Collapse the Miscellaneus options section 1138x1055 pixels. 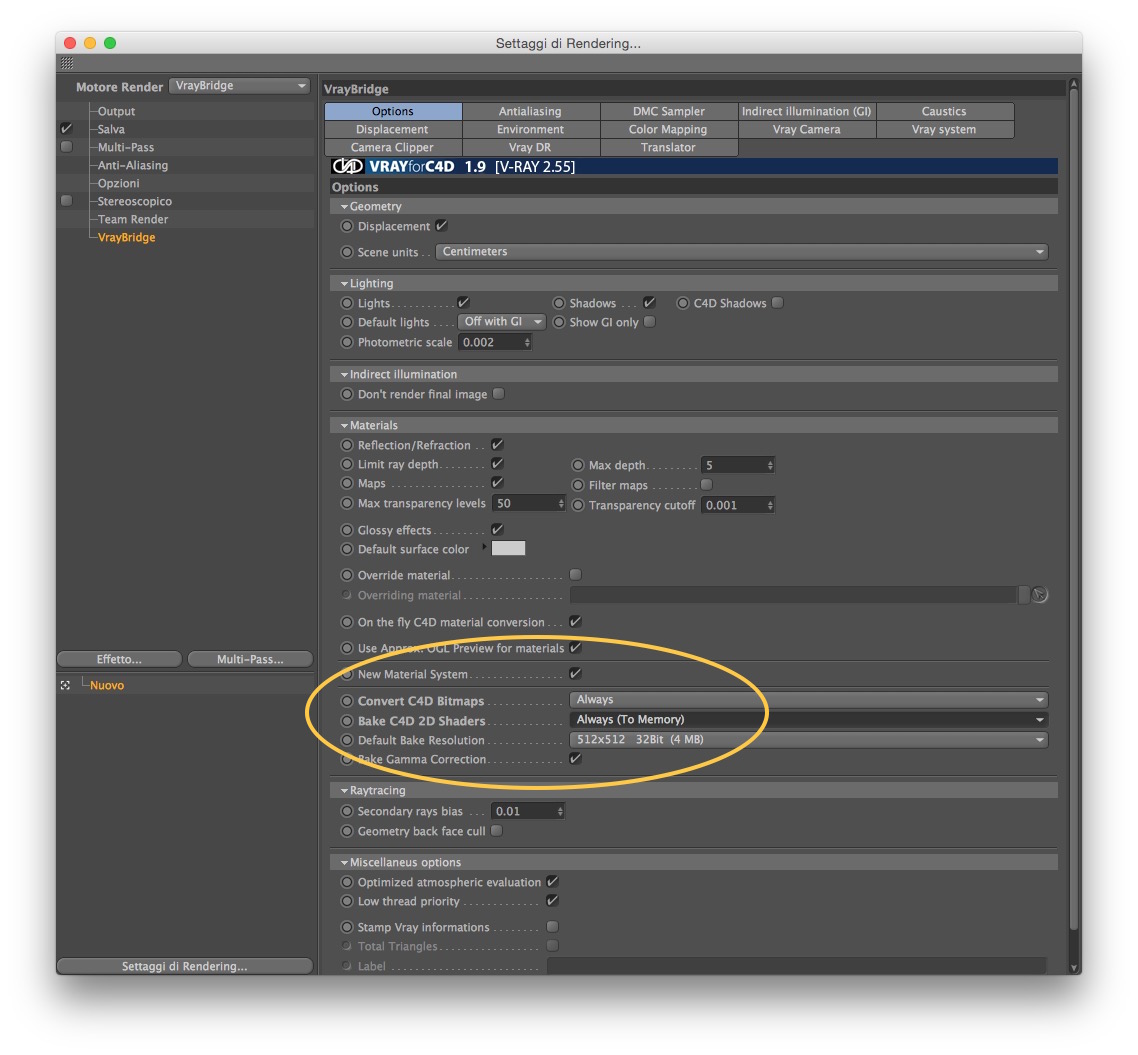pos(344,863)
